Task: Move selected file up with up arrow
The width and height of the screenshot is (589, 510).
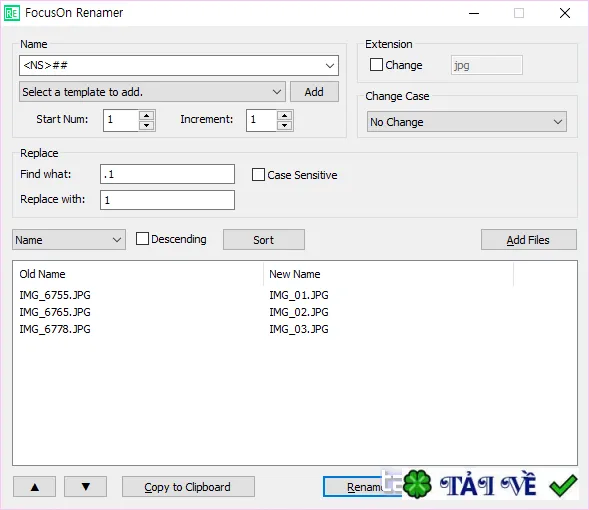Action: (35, 487)
